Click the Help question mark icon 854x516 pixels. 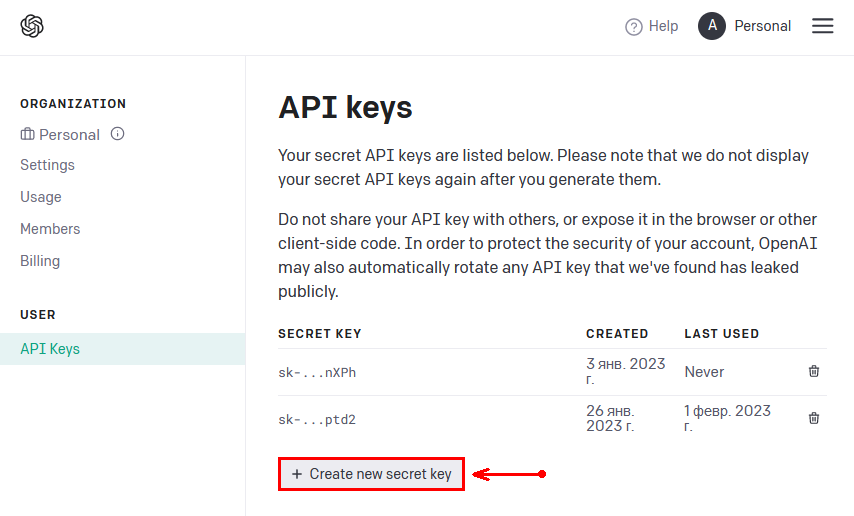(633, 27)
